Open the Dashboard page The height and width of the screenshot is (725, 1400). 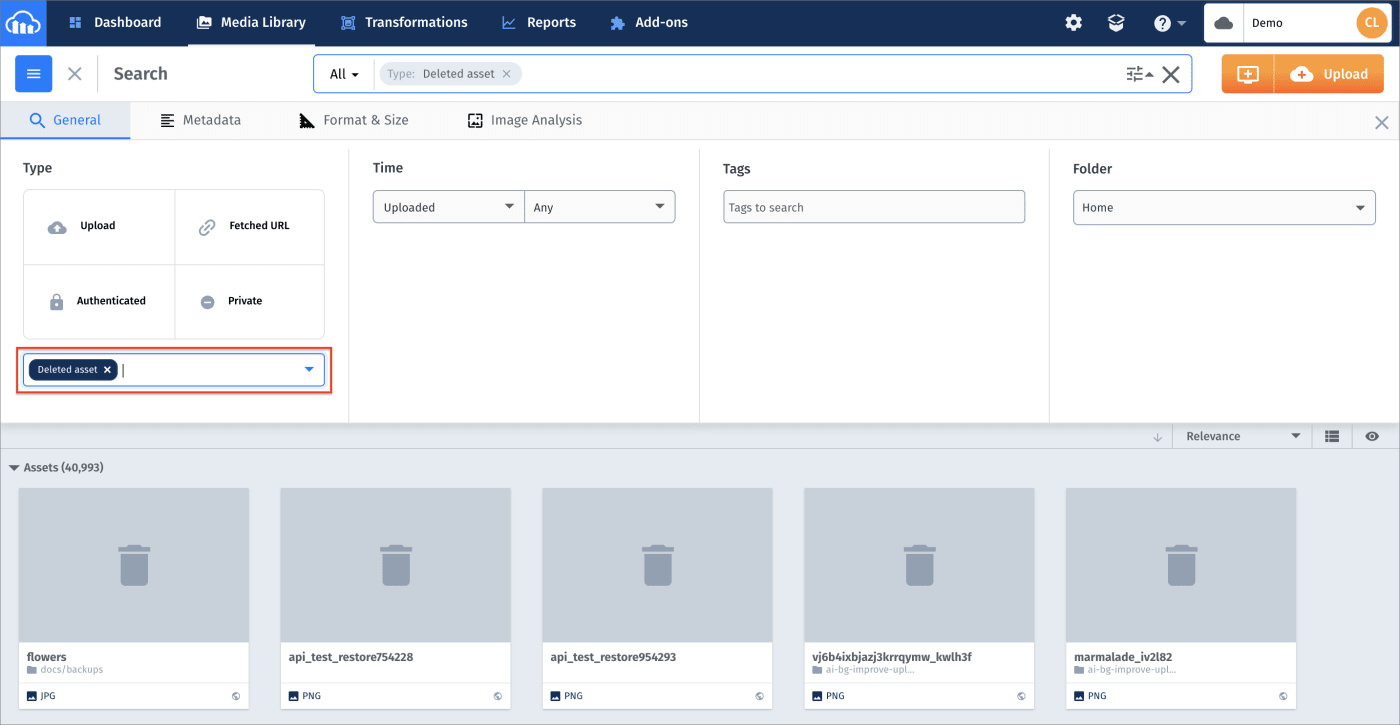point(115,22)
